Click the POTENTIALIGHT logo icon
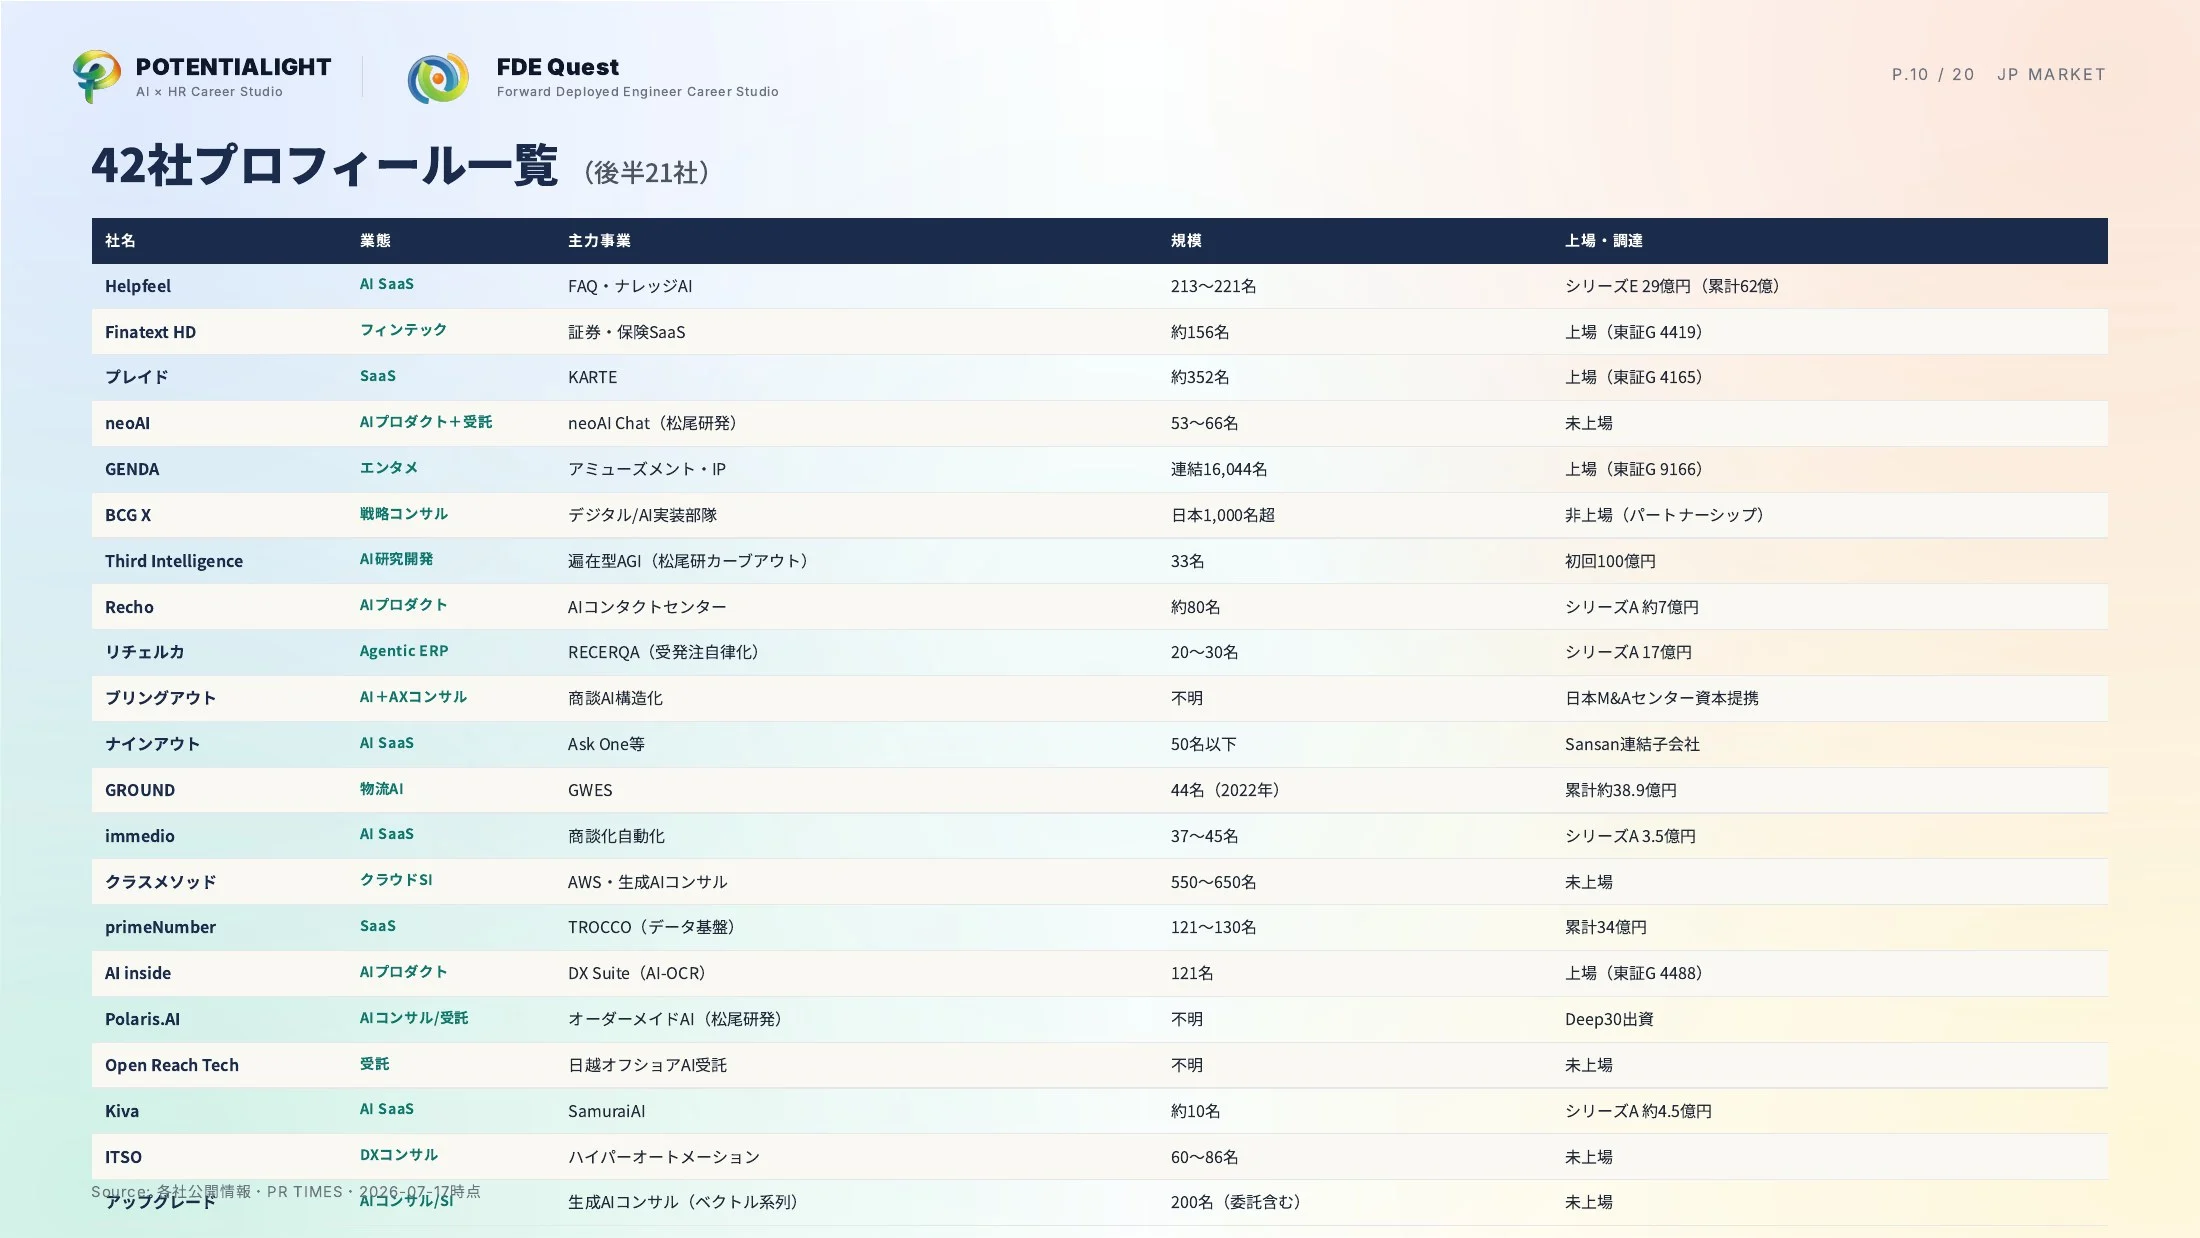 [97, 76]
